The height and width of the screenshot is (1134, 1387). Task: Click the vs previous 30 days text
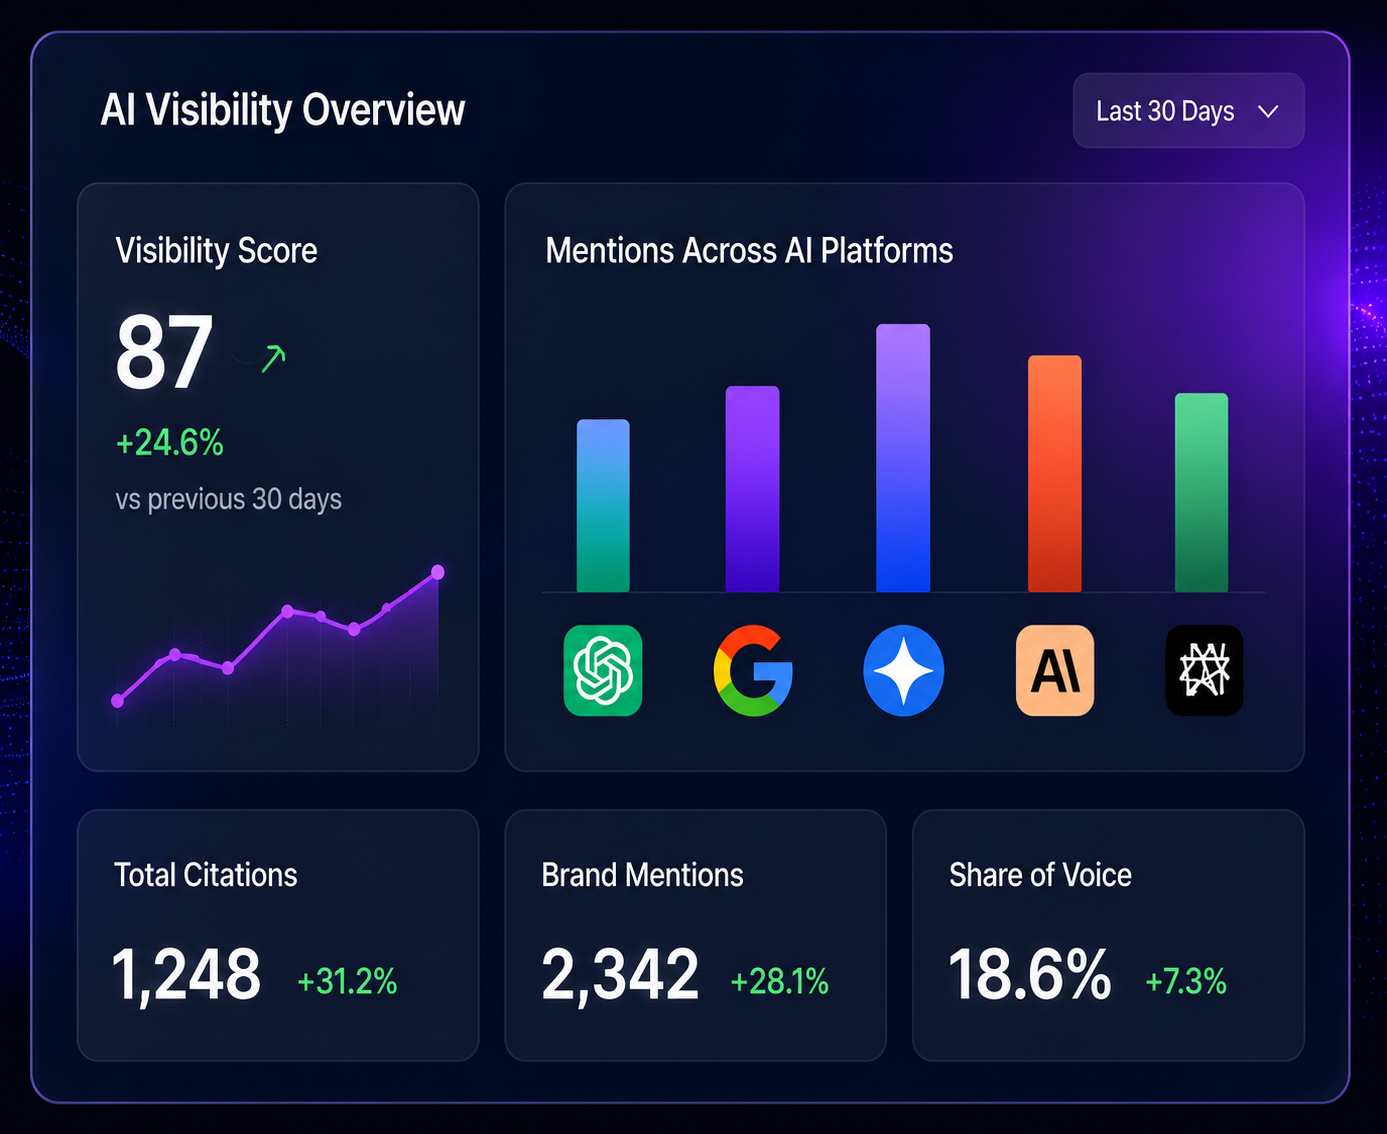point(229,499)
